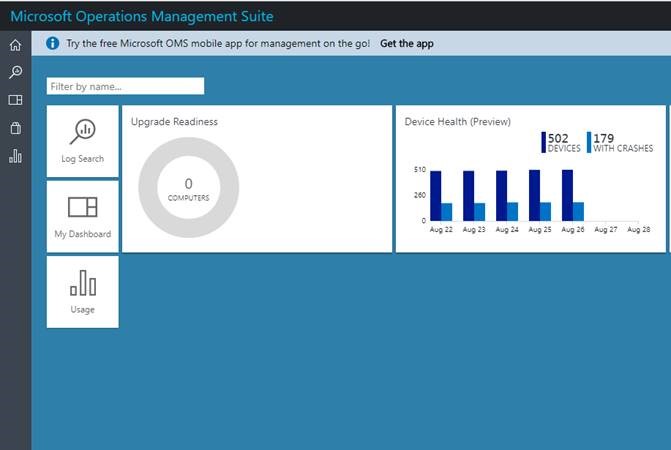The image size is (671, 450).
Task: Open the Usage tile
Action: coord(82,291)
